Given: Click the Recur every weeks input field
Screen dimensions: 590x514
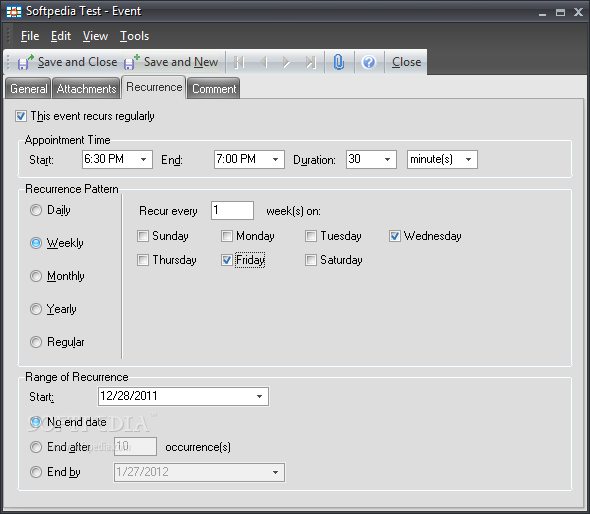Looking at the screenshot, I should point(233,210).
